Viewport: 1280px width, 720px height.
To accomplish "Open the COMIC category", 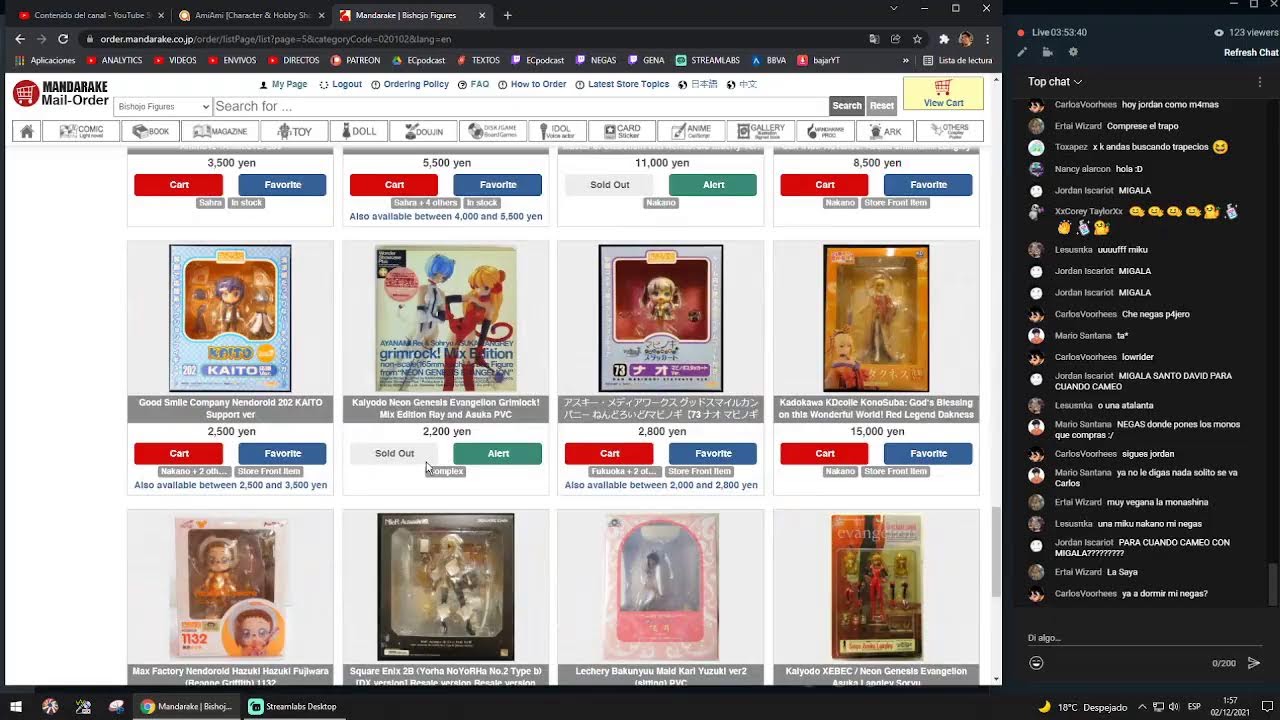I will pos(82,131).
